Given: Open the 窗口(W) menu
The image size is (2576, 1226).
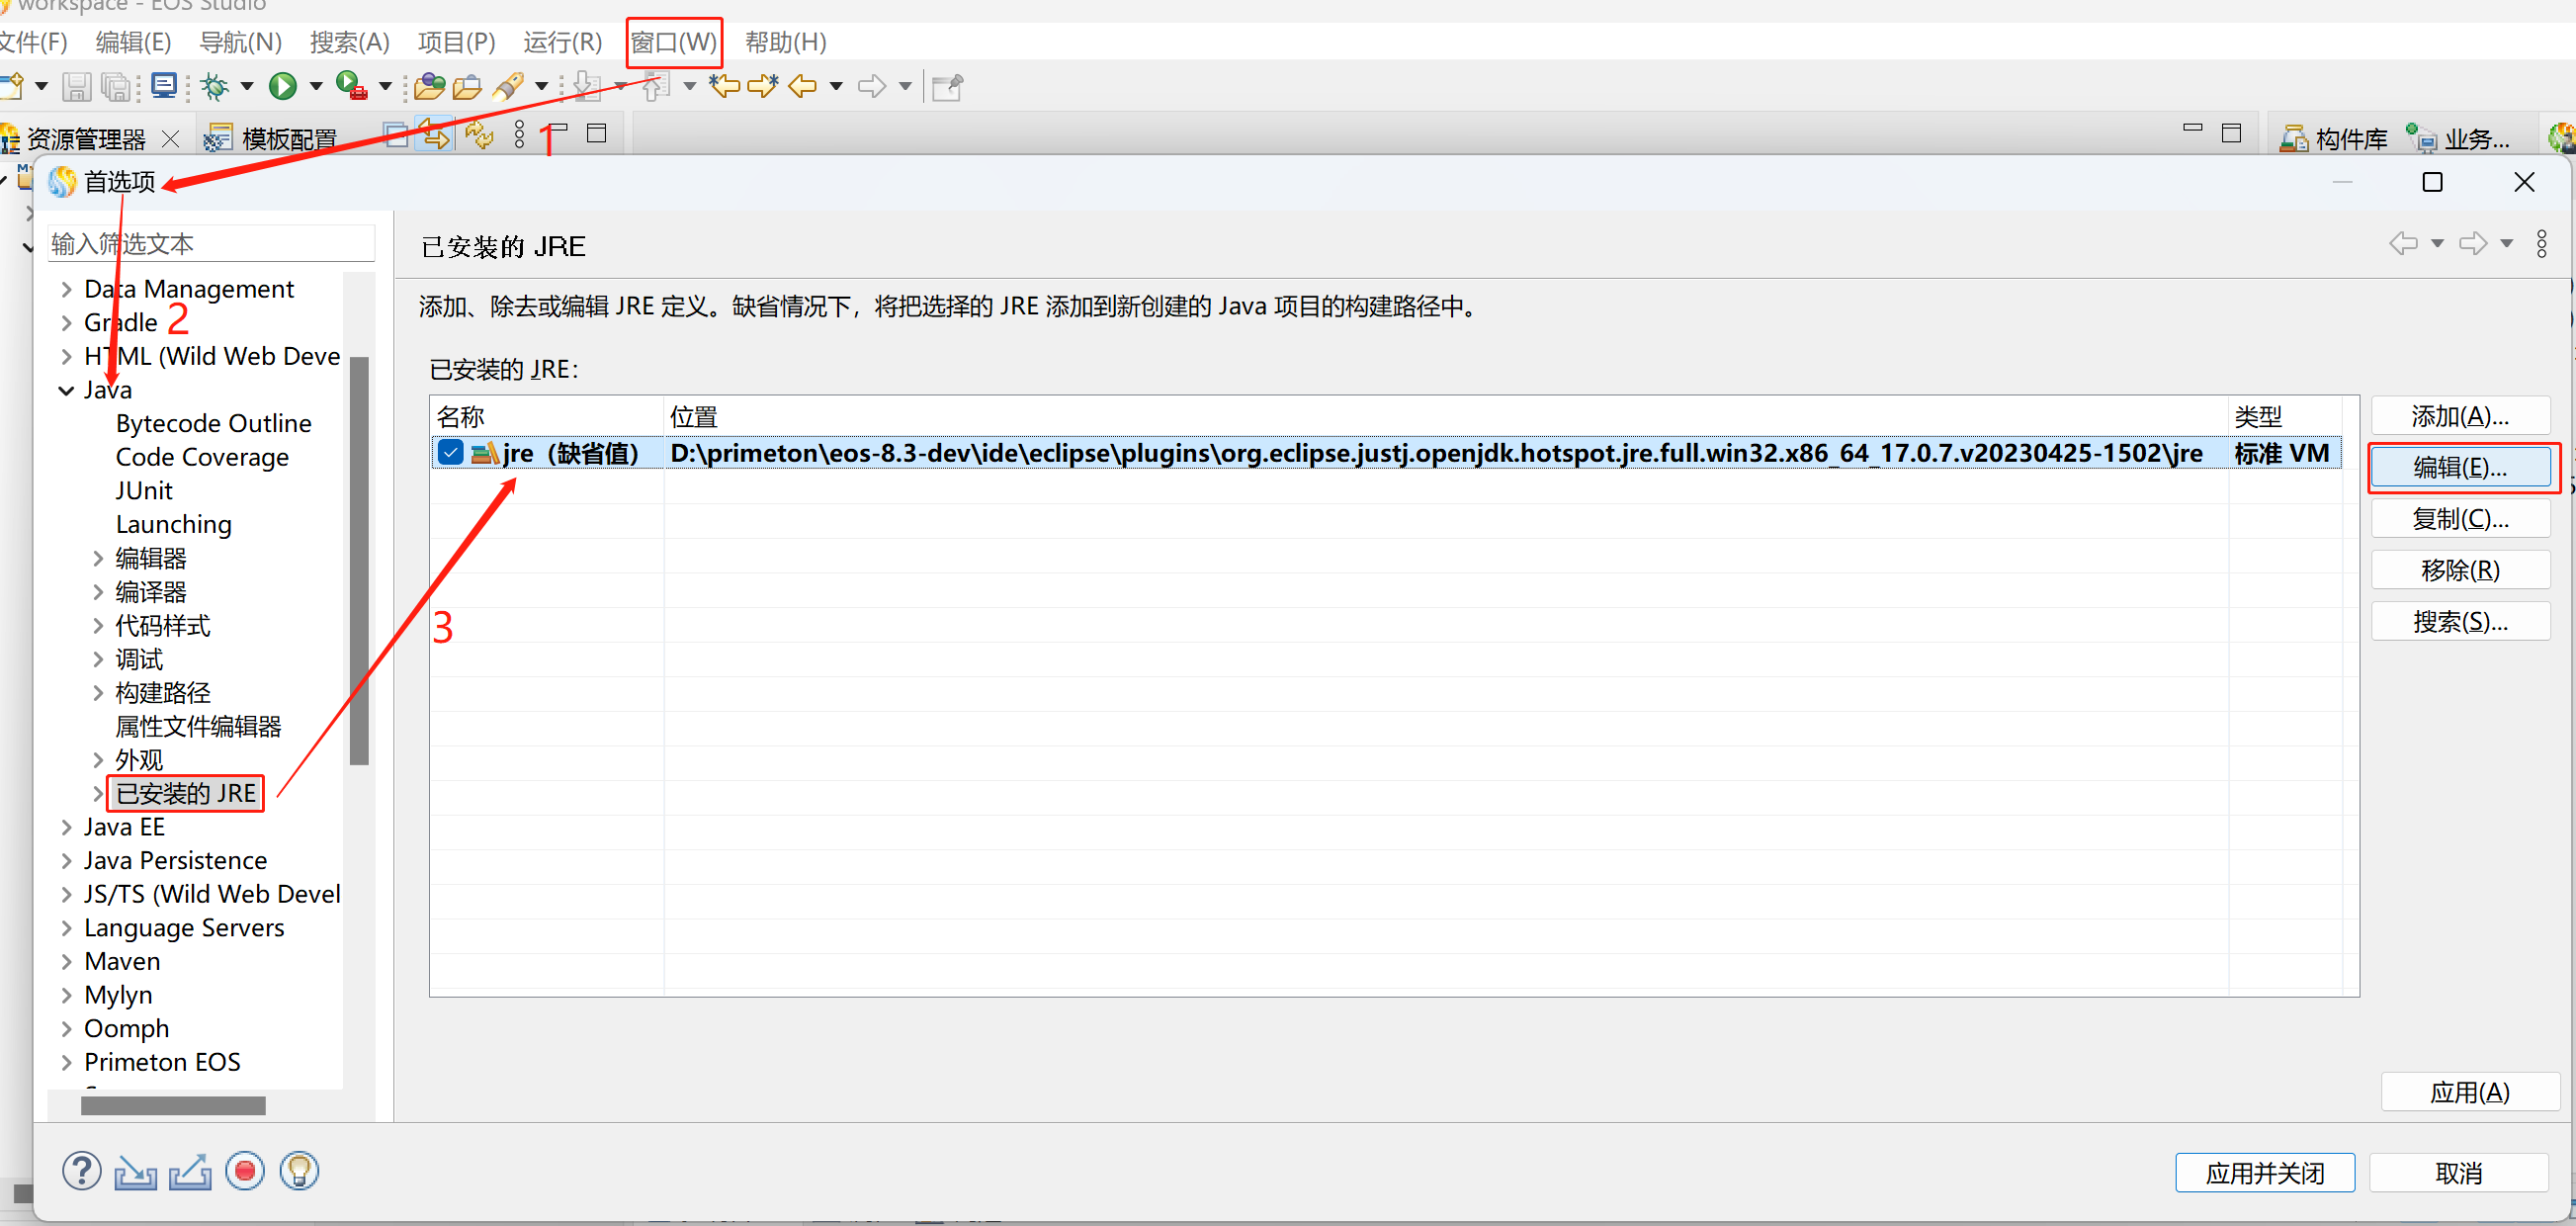Looking at the screenshot, I should click(x=673, y=42).
